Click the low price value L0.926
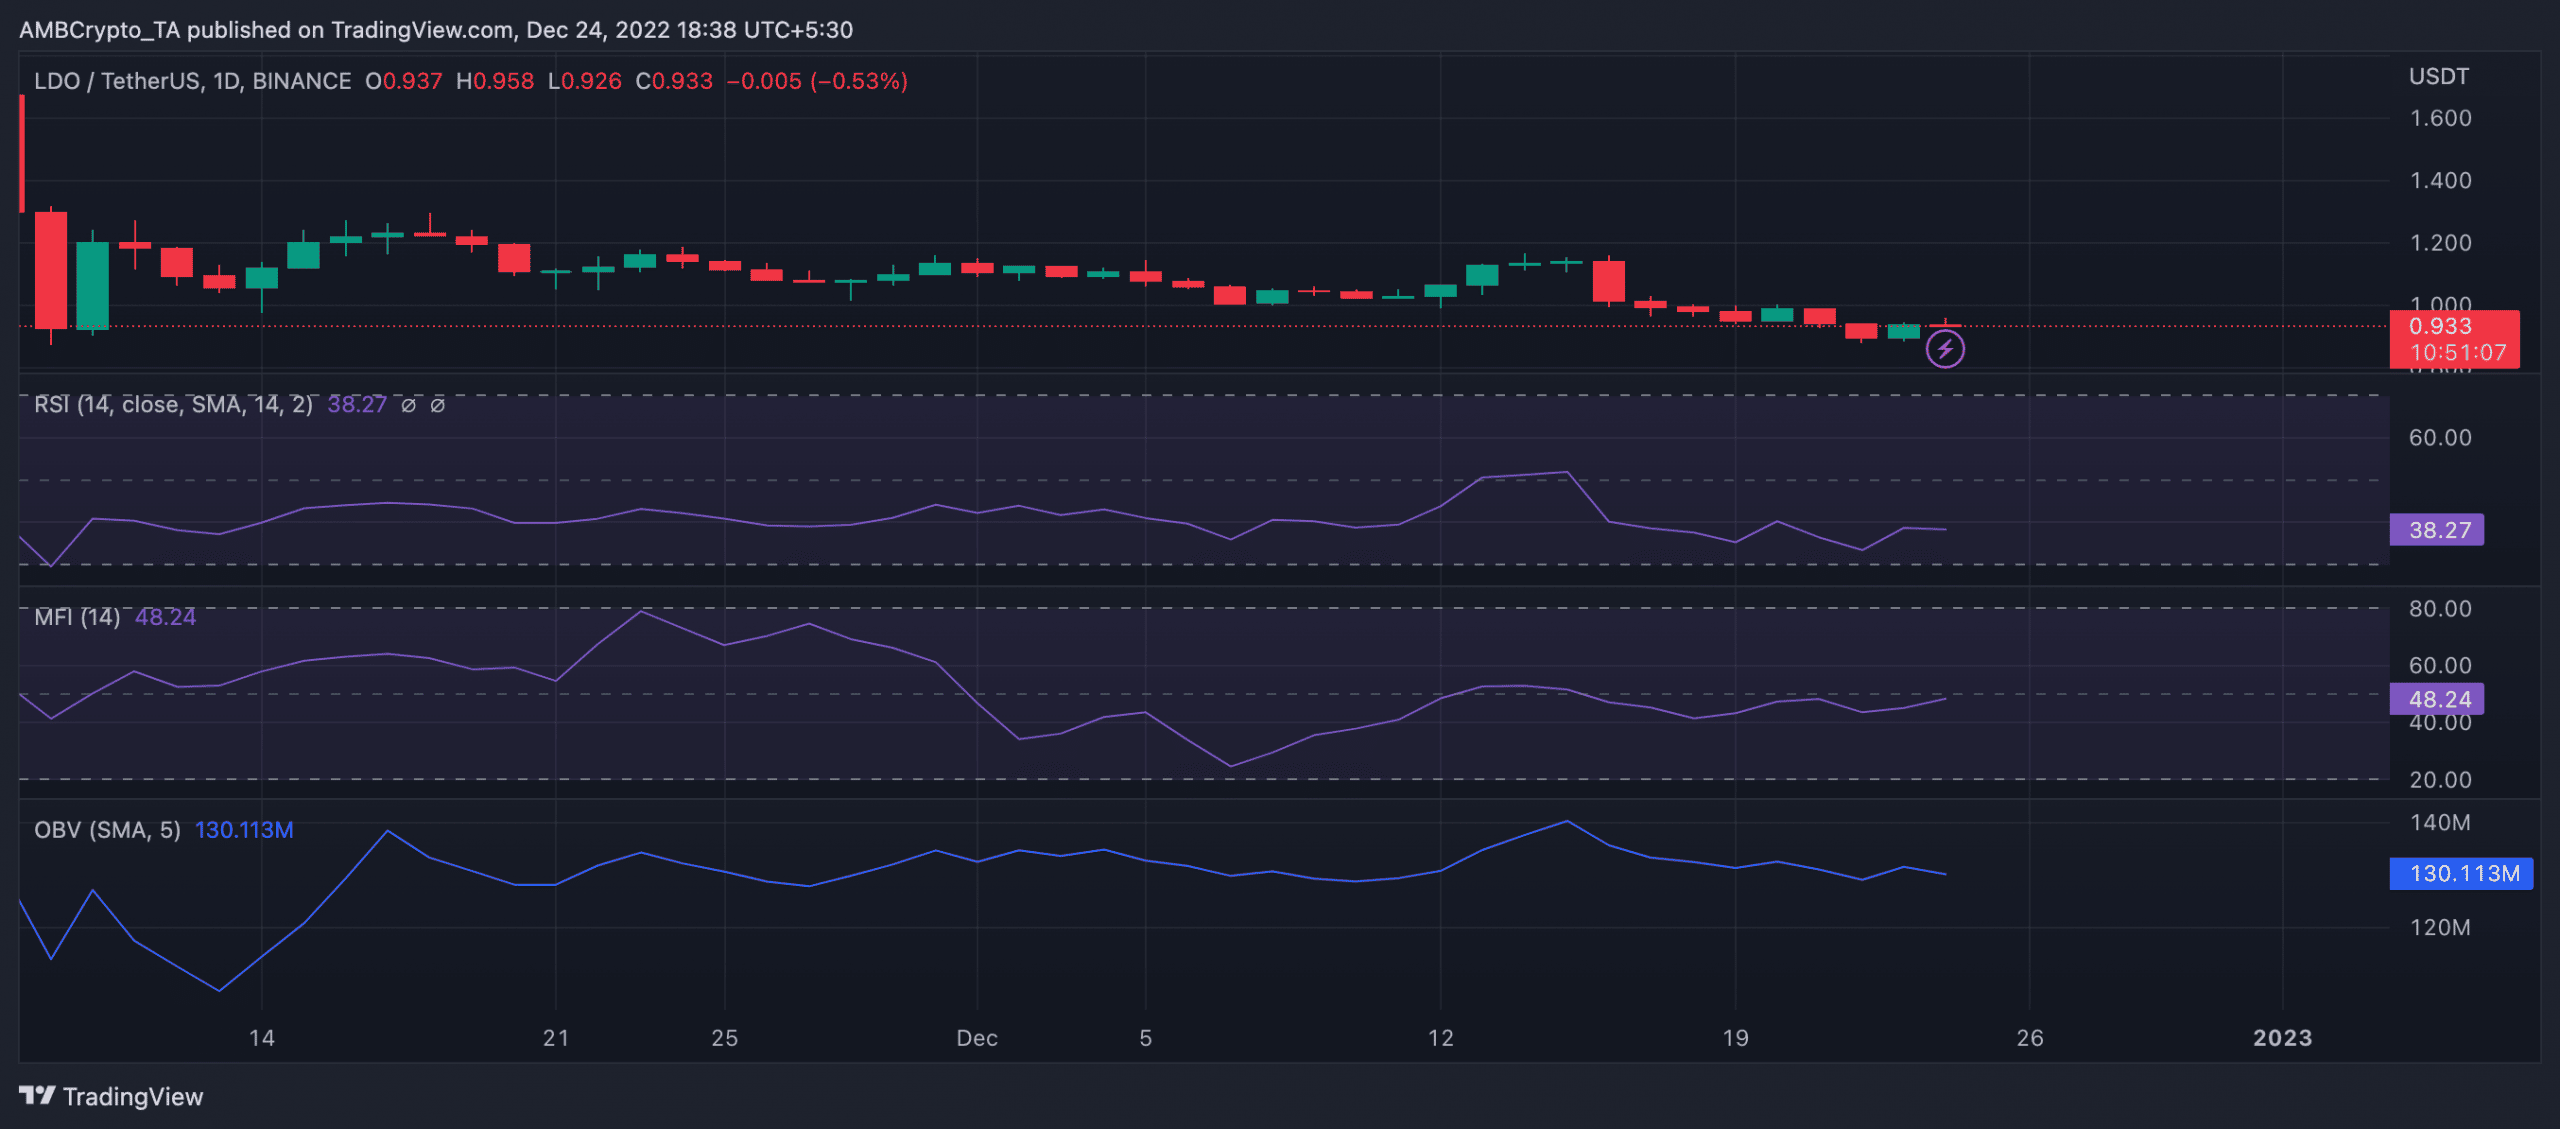 (x=585, y=81)
